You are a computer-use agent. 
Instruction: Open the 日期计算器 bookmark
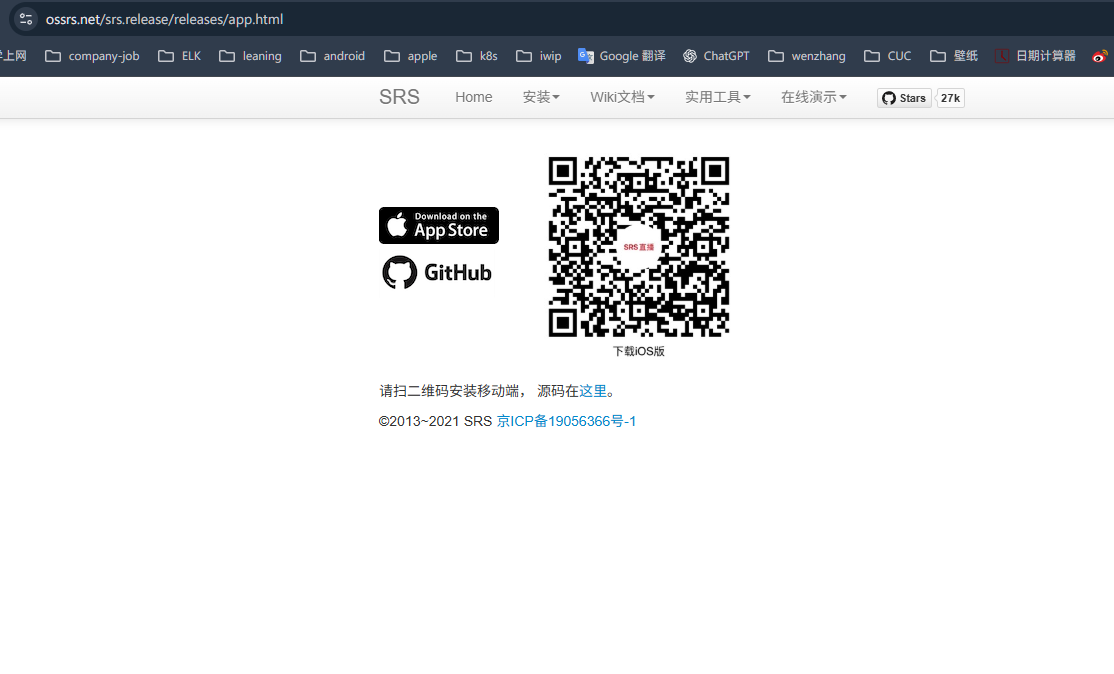[1034, 56]
